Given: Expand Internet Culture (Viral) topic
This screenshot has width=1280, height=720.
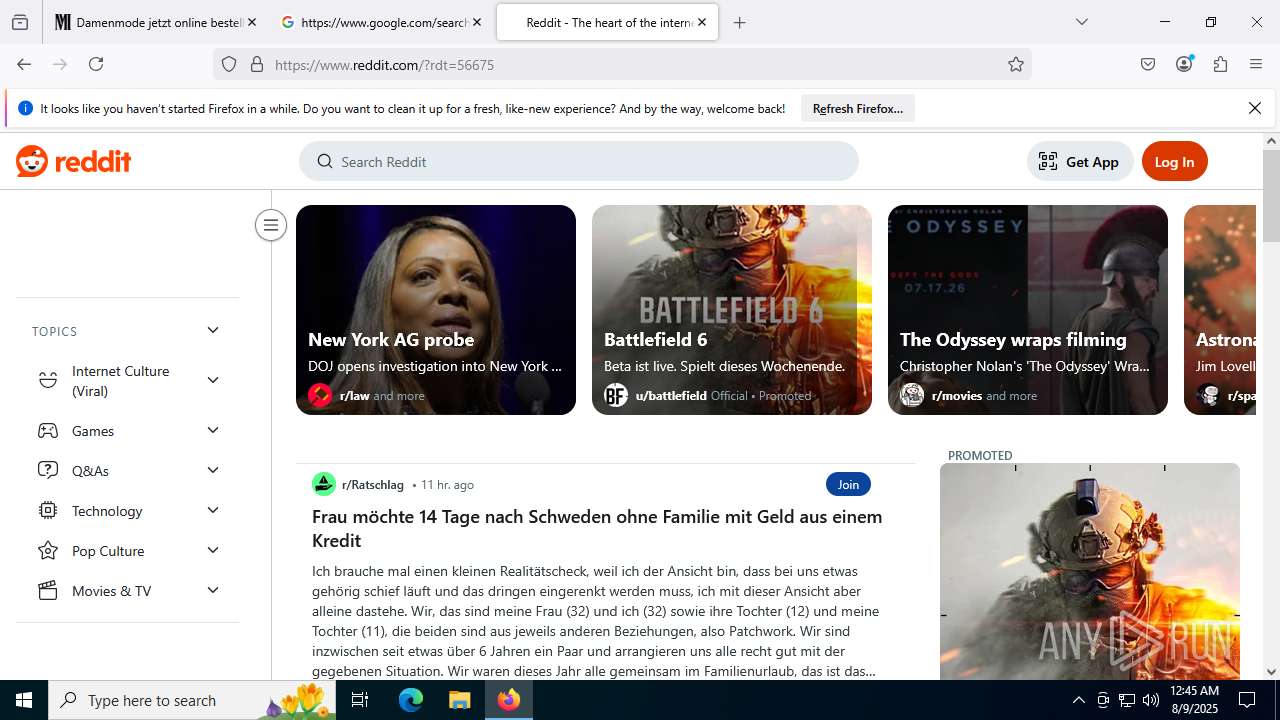Looking at the screenshot, I should pyautogui.click(x=212, y=380).
